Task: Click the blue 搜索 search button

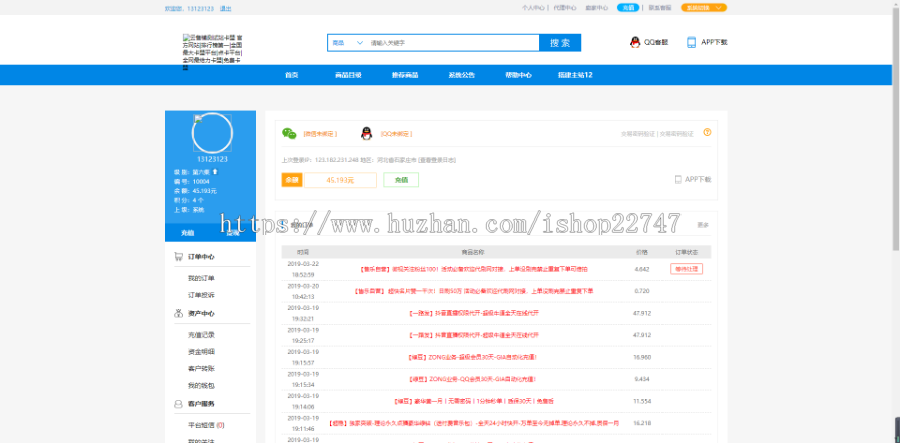Action: click(560, 43)
